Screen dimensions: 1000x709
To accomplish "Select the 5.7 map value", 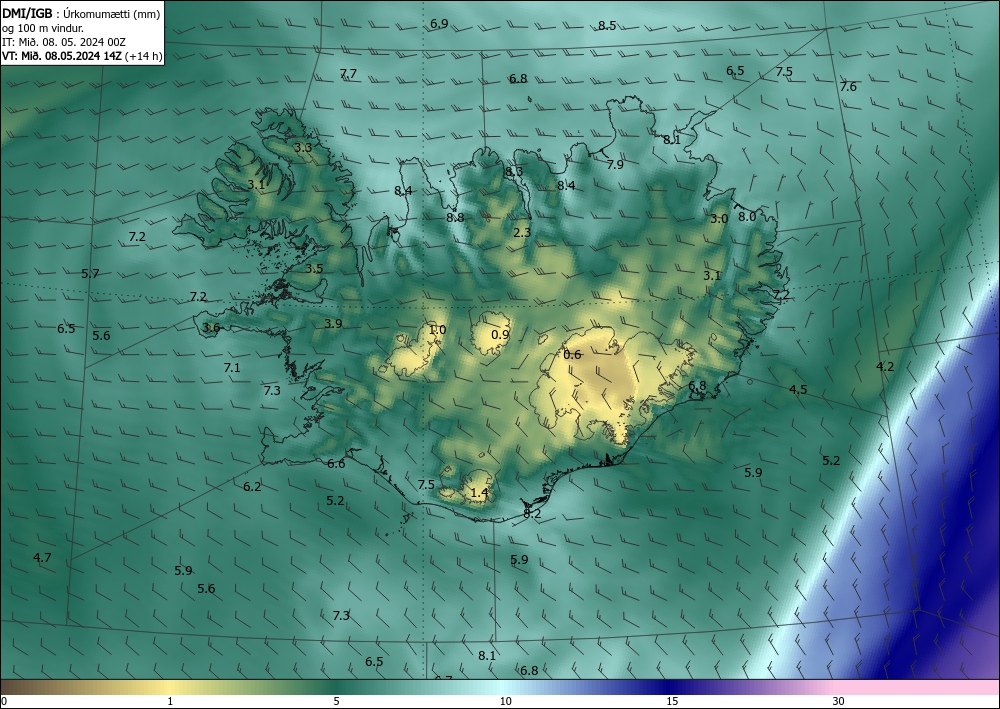I will tap(91, 274).
